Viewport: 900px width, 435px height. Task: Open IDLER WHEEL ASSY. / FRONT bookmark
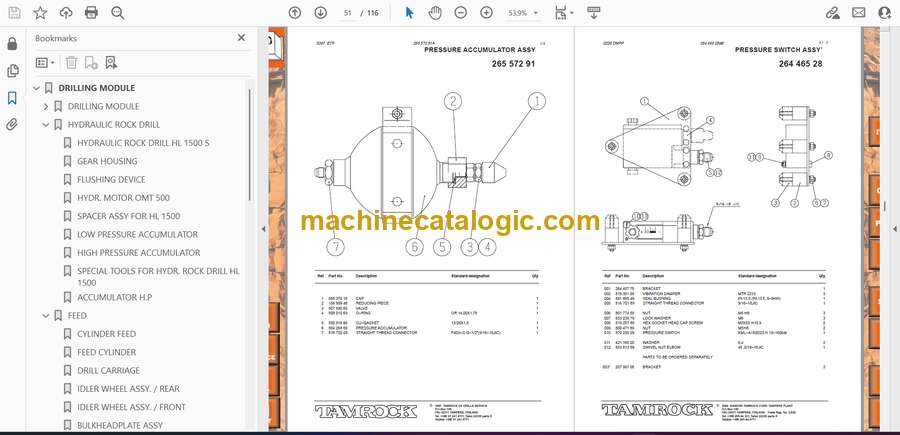131,407
